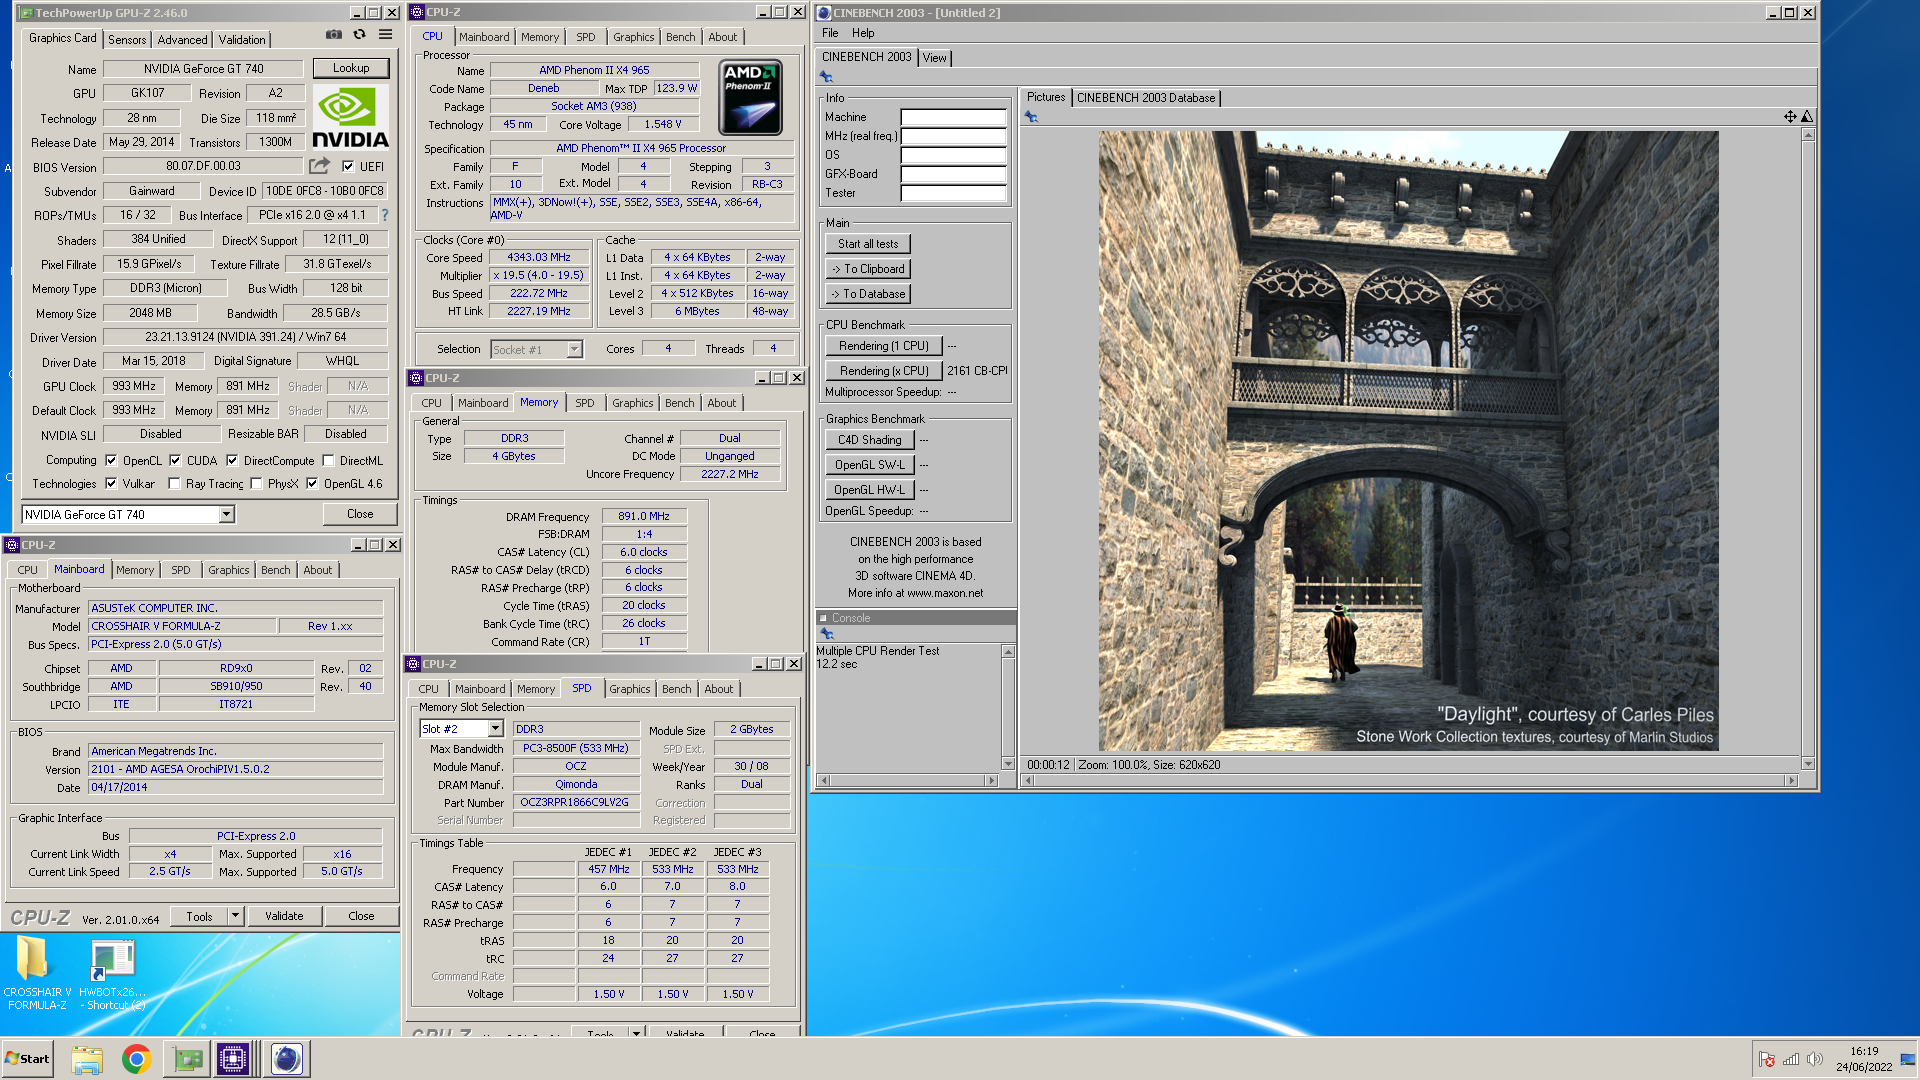The height and width of the screenshot is (1080, 1920).
Task: Click the NVIDIA logo in GPU-Z
Action: 350,118
